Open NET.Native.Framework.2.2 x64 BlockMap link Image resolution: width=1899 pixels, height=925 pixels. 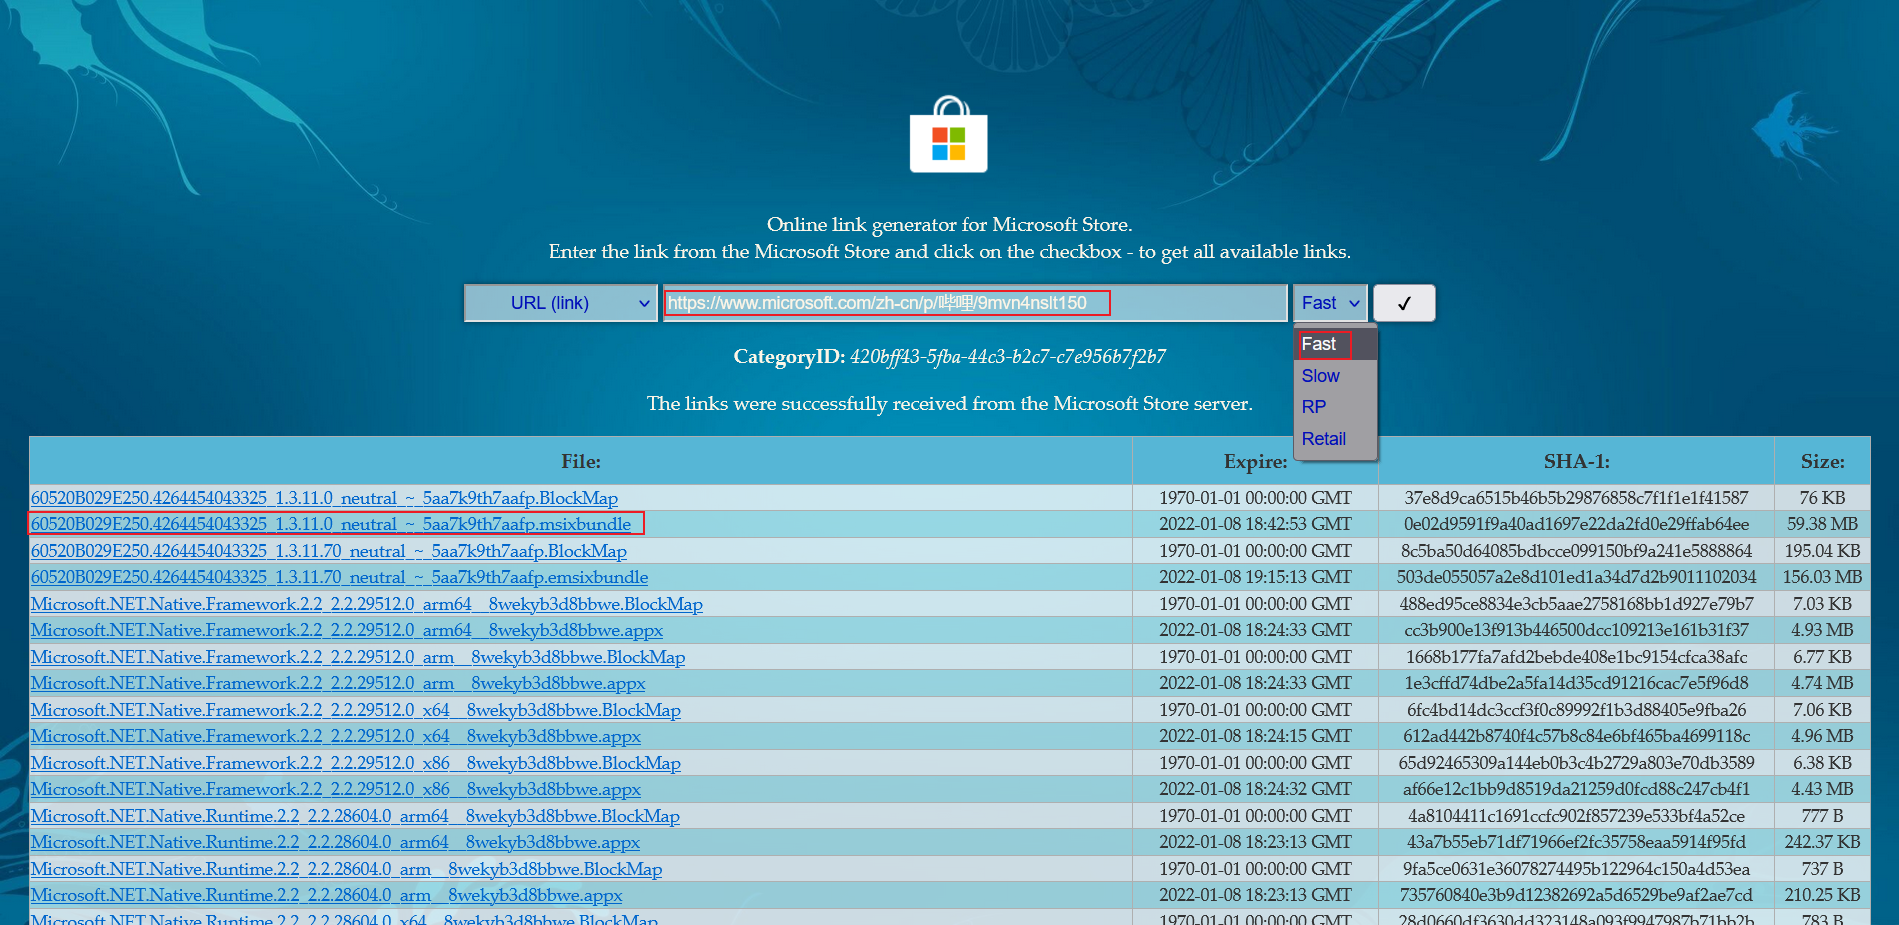[356, 710]
